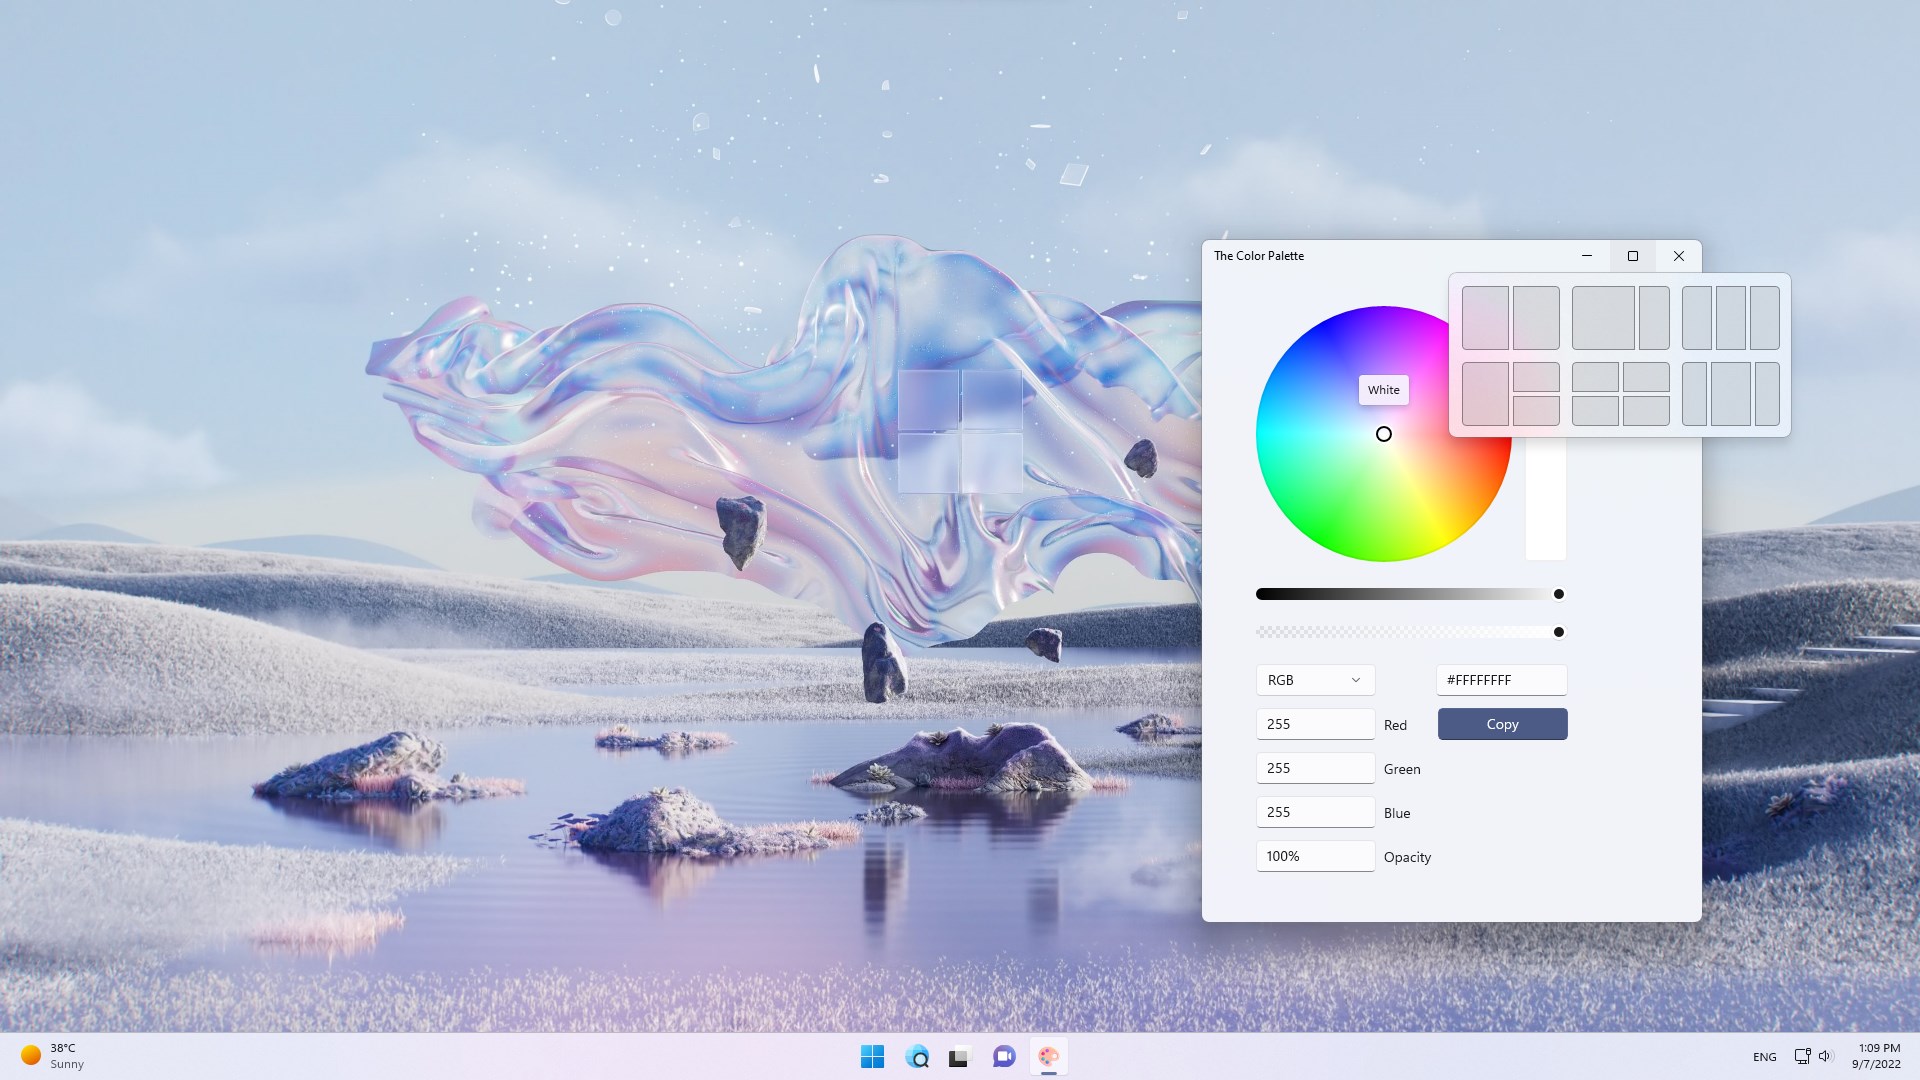Screen dimensions: 1920x1080
Task: Open the Teams Chat taskbar icon
Action: click(1004, 1056)
